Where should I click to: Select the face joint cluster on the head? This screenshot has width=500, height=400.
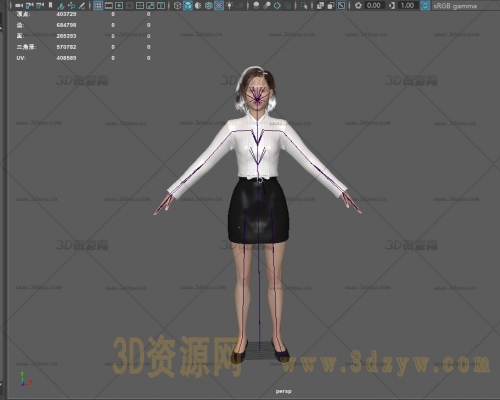[257, 97]
